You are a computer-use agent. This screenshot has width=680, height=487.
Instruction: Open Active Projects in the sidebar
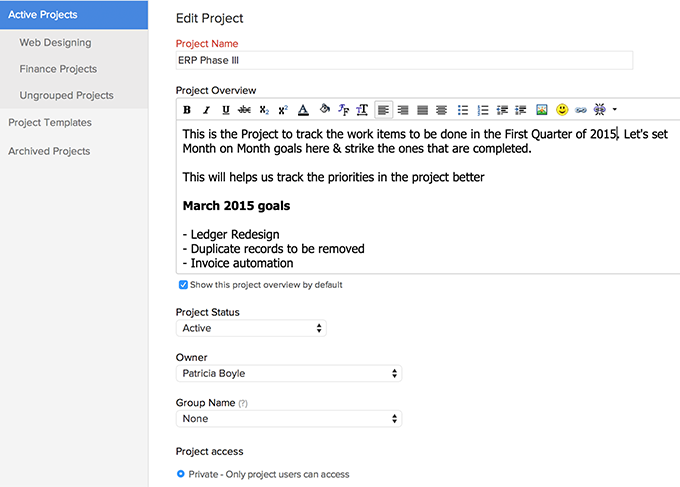point(74,15)
